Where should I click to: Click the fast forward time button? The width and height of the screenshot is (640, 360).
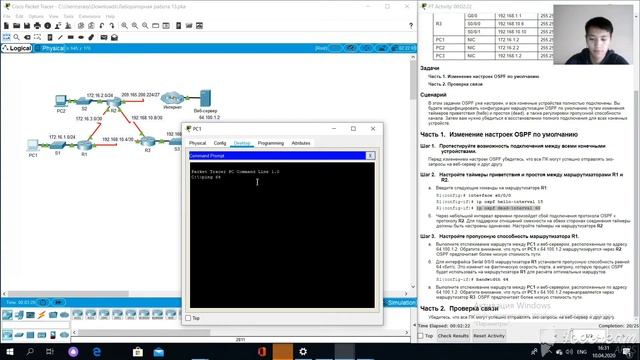coord(58,302)
